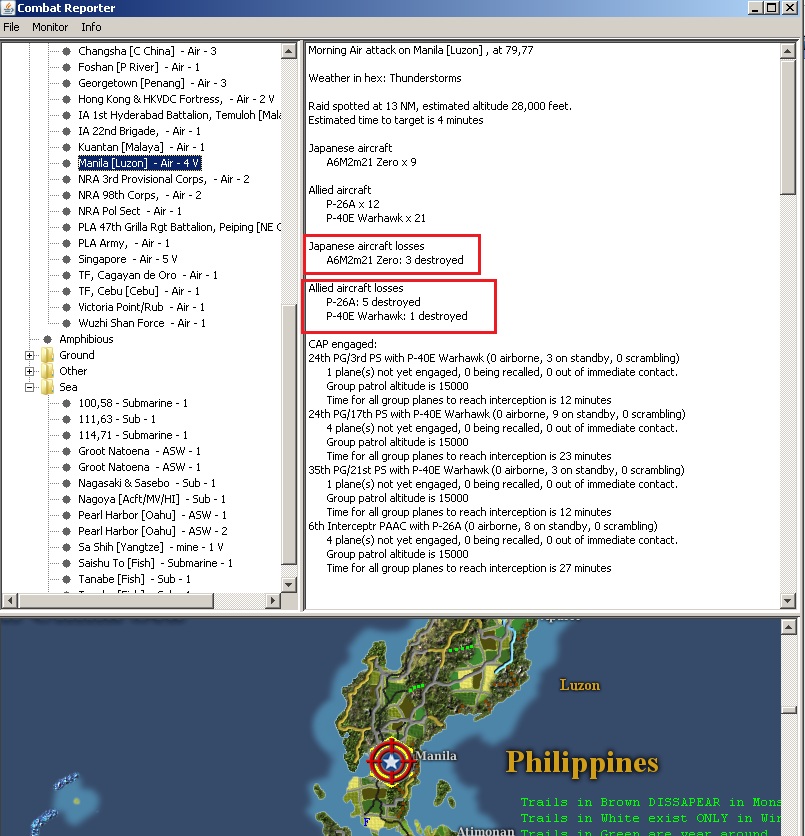Select TF, Cagayan de Oro report
The image size is (805, 836).
pos(148,275)
